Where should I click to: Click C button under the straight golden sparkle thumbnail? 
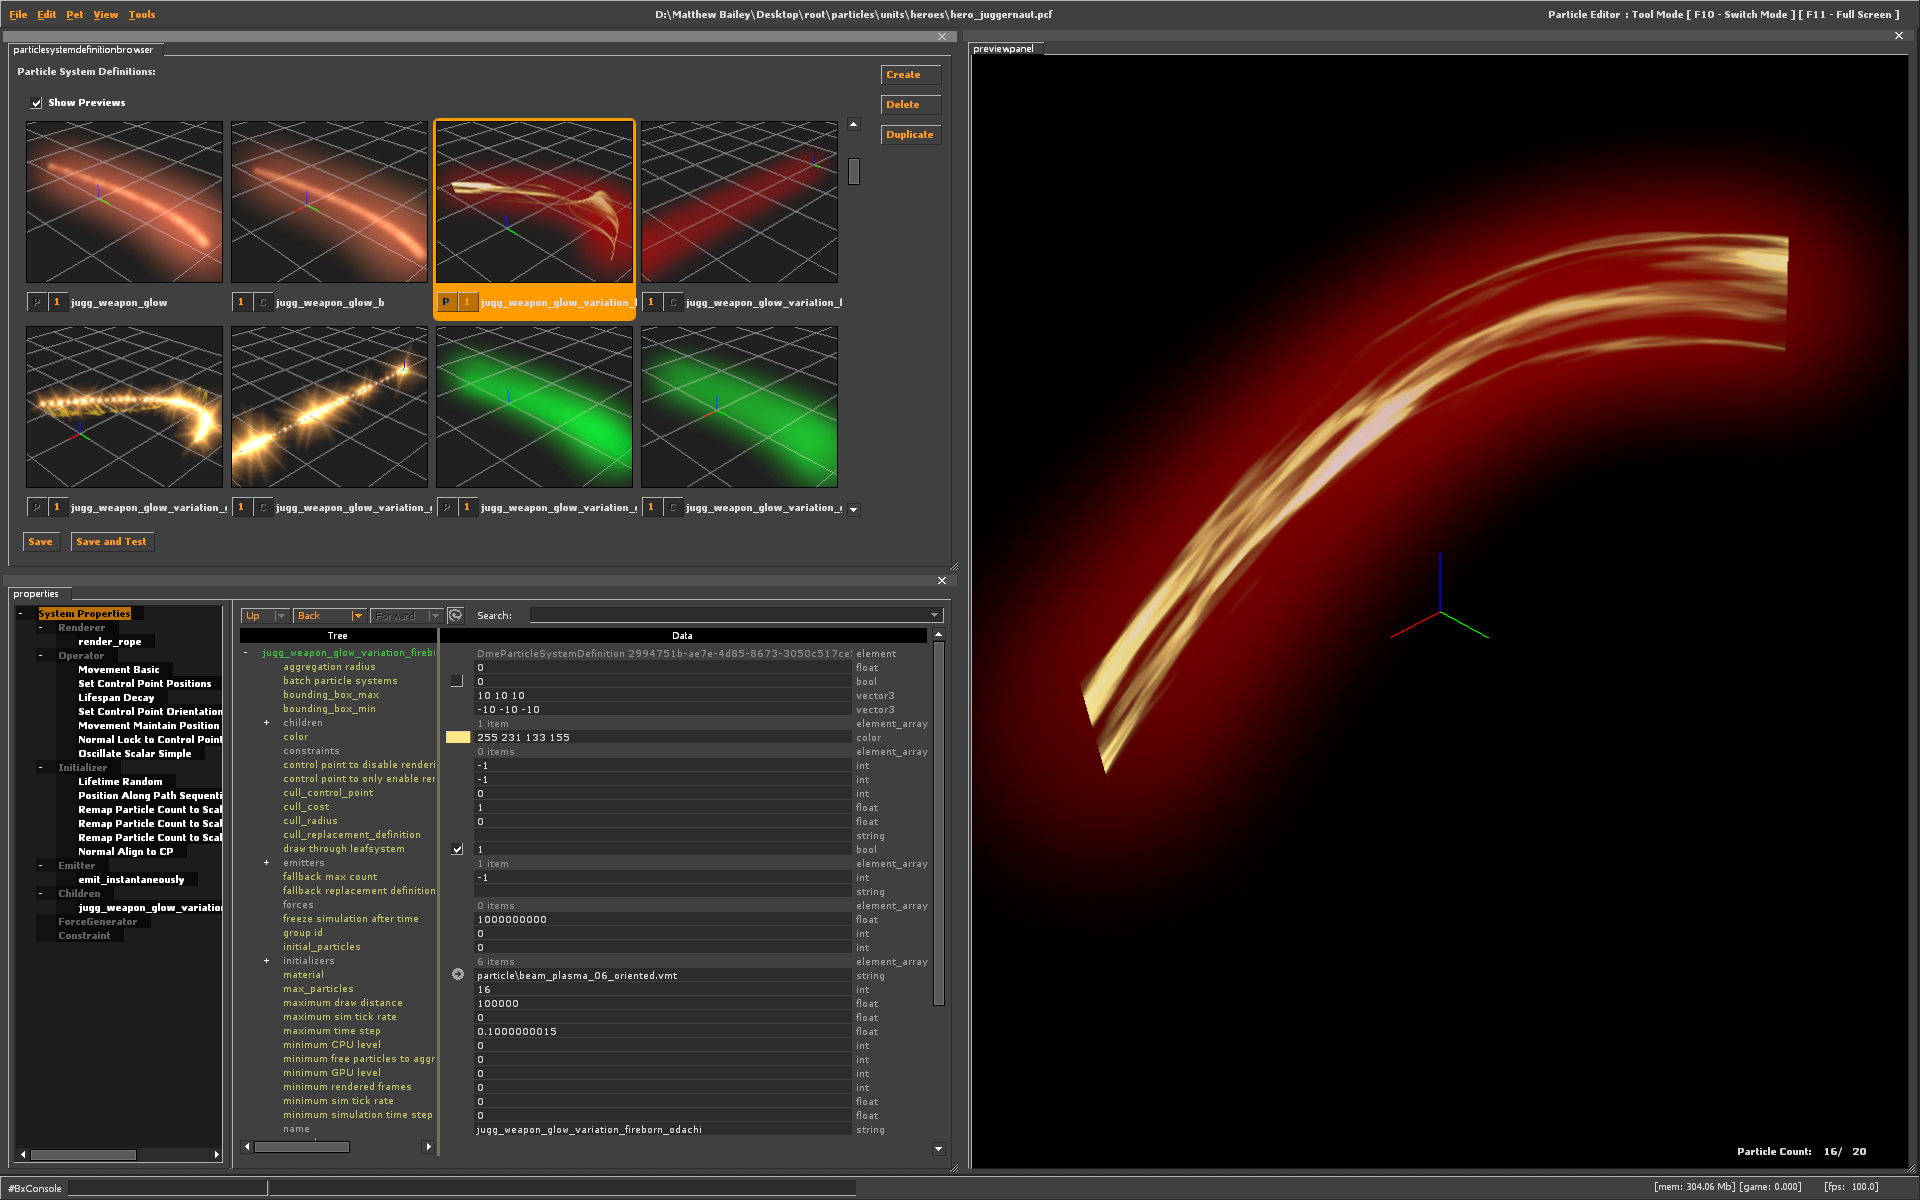click(x=263, y=507)
